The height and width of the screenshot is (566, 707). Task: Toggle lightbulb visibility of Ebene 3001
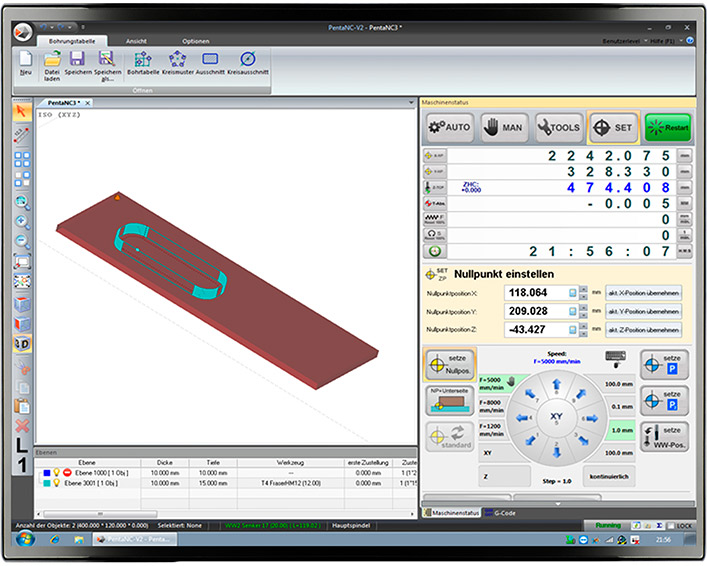pyautogui.click(x=54, y=483)
